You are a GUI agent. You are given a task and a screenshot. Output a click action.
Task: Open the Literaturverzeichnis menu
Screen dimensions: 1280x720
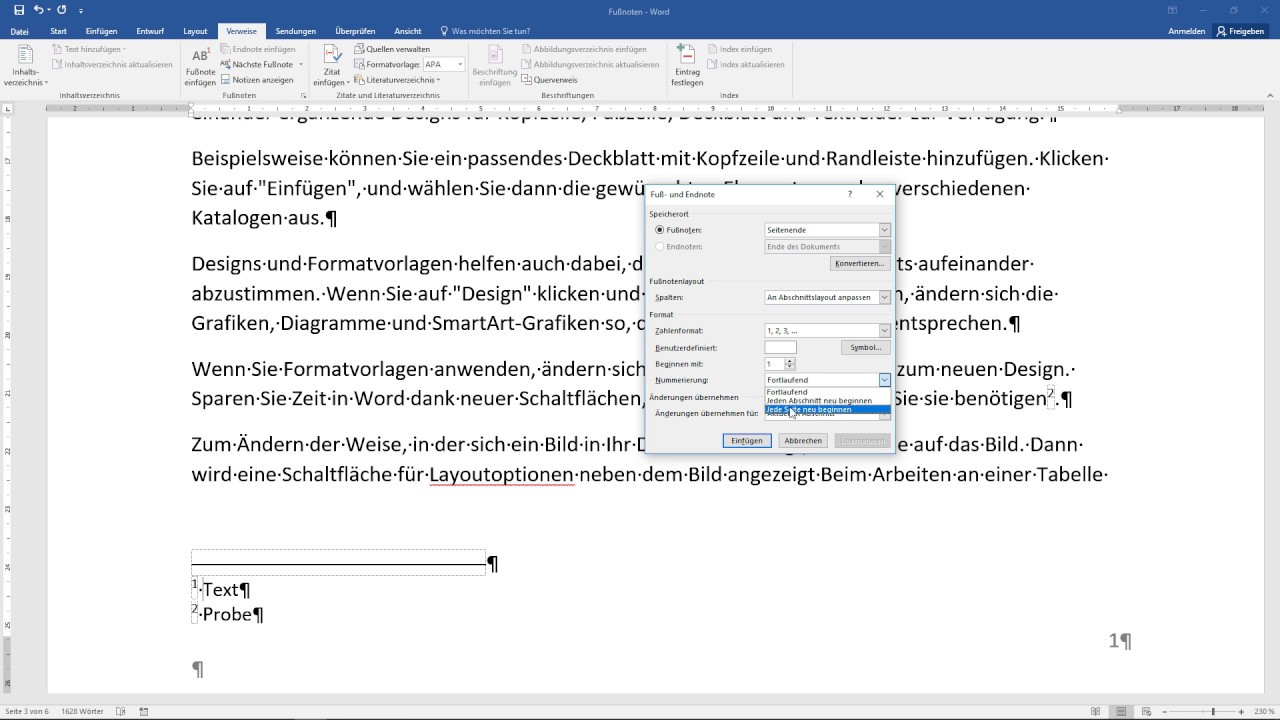click(397, 80)
